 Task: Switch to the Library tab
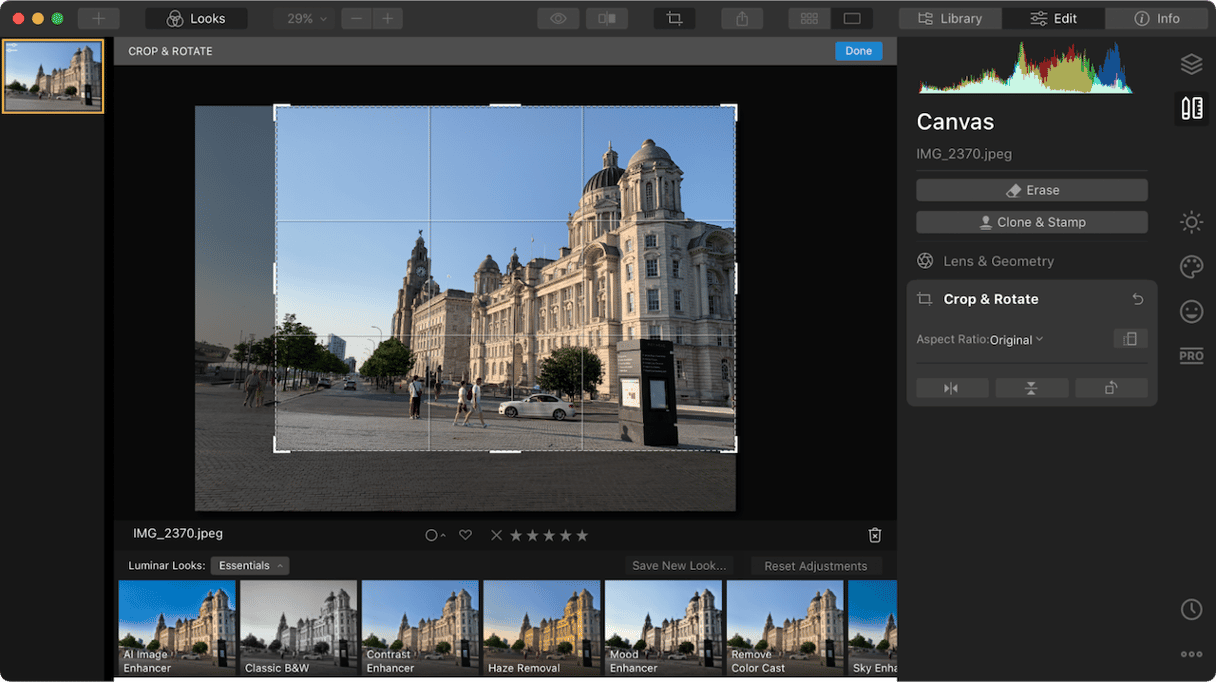click(950, 18)
